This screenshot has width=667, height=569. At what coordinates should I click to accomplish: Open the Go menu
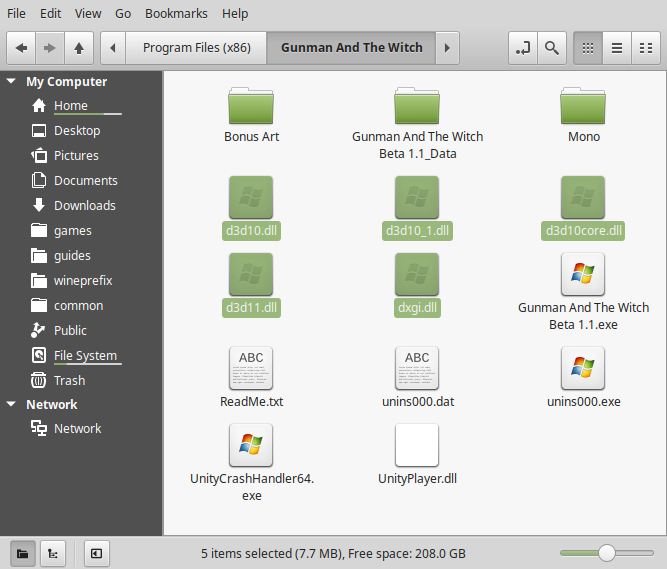click(x=123, y=14)
